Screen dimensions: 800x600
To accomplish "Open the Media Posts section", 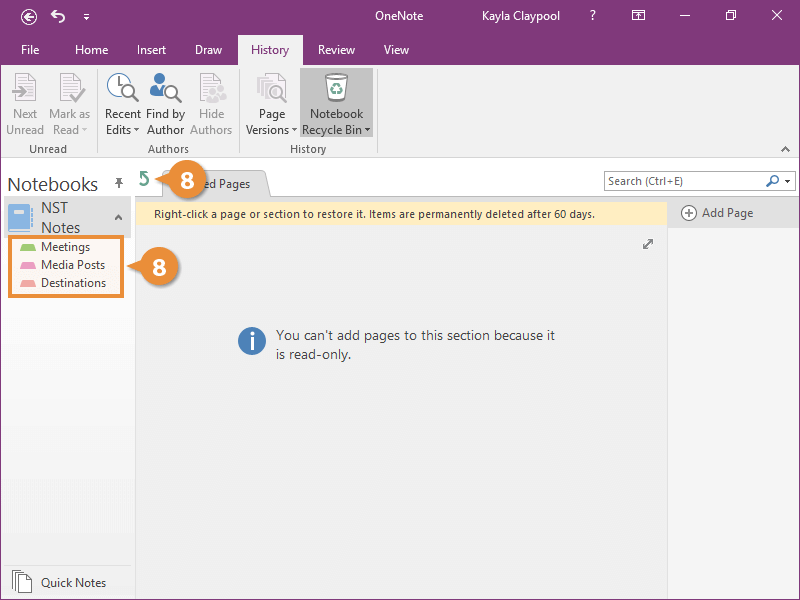I will tap(65, 265).
